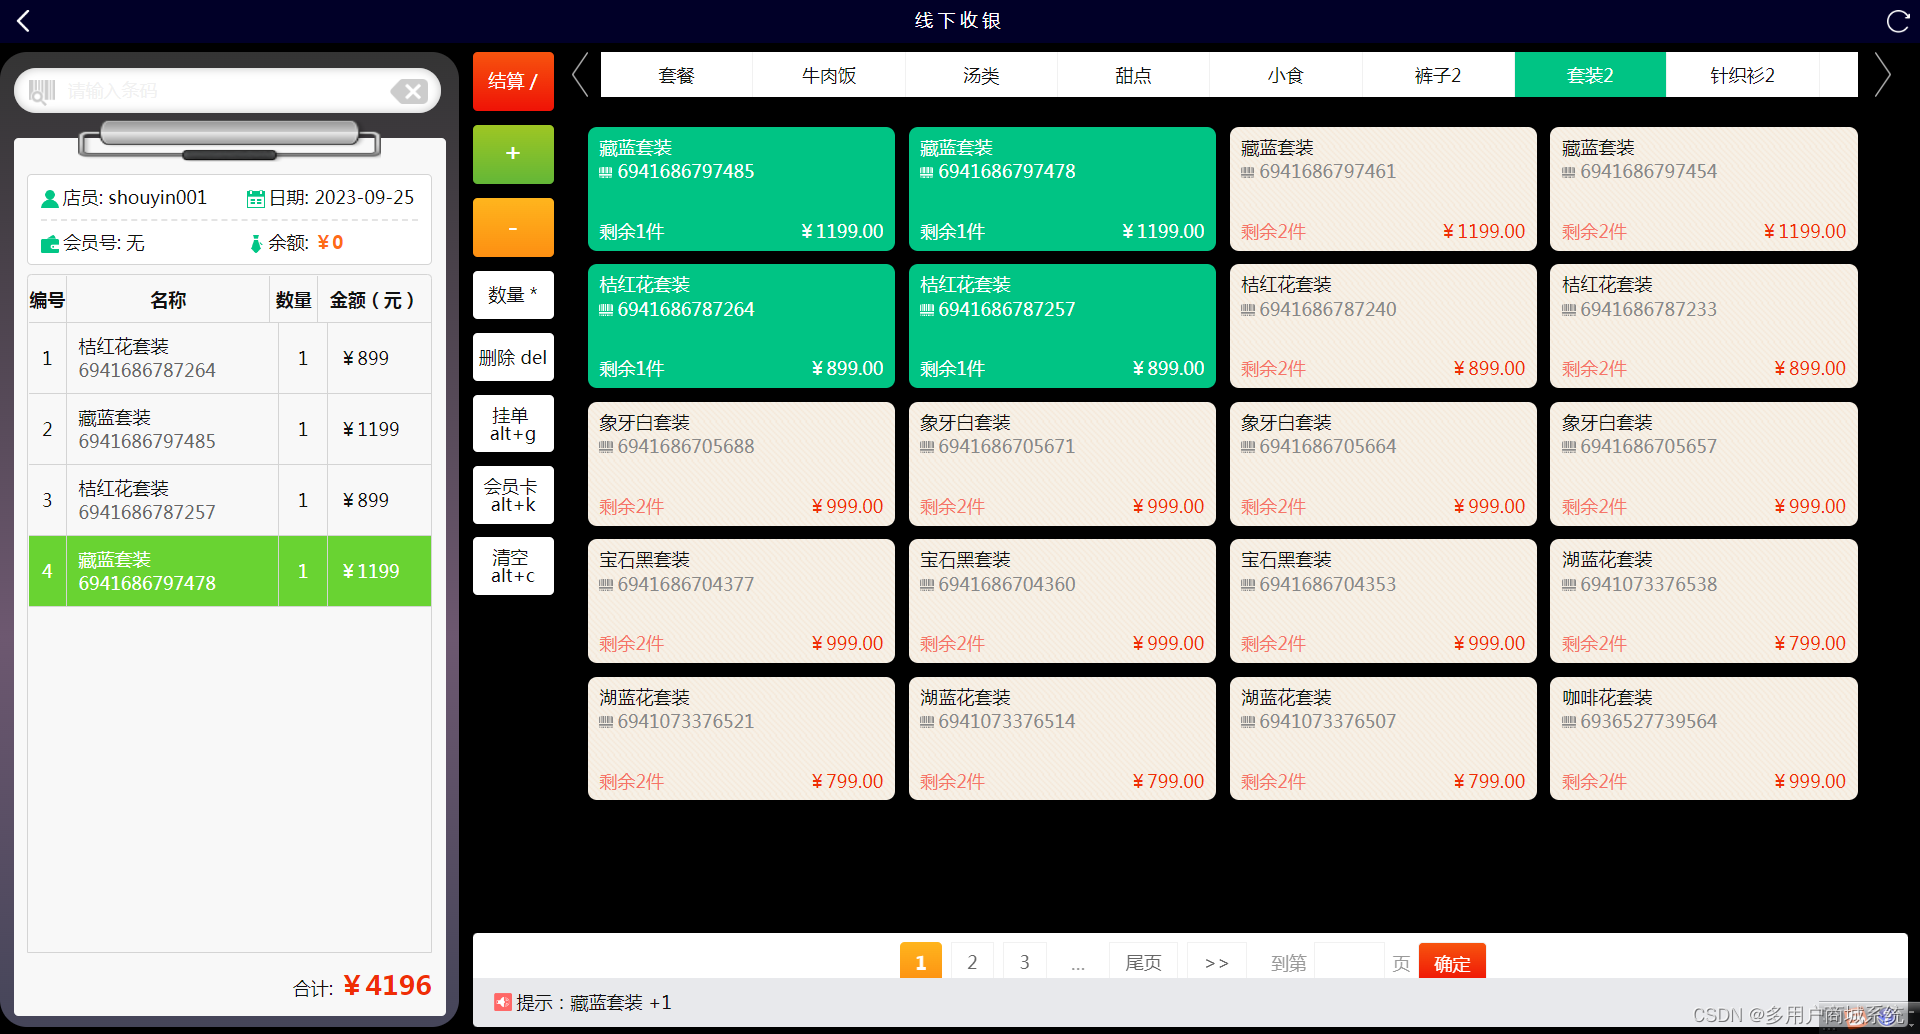The width and height of the screenshot is (1920, 1034).
Task: Select product 湖蓝花套装 6941073376538
Action: point(1704,601)
